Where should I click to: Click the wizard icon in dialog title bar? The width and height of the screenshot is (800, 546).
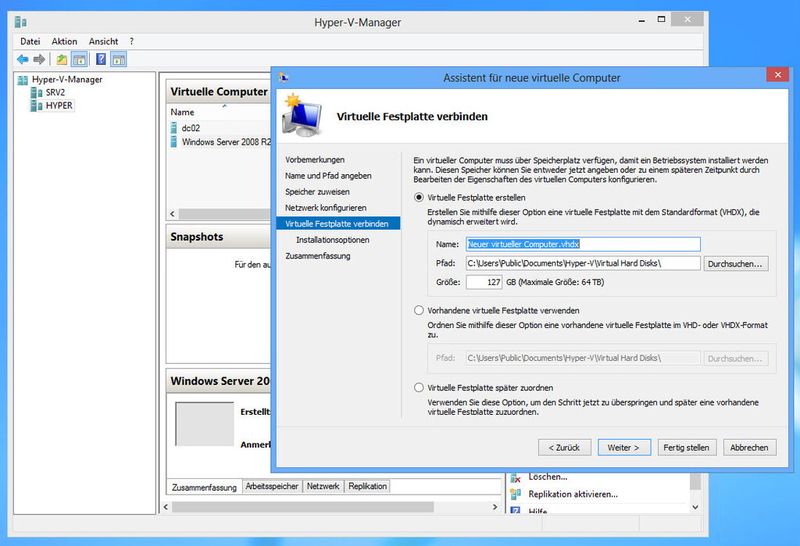(x=284, y=78)
